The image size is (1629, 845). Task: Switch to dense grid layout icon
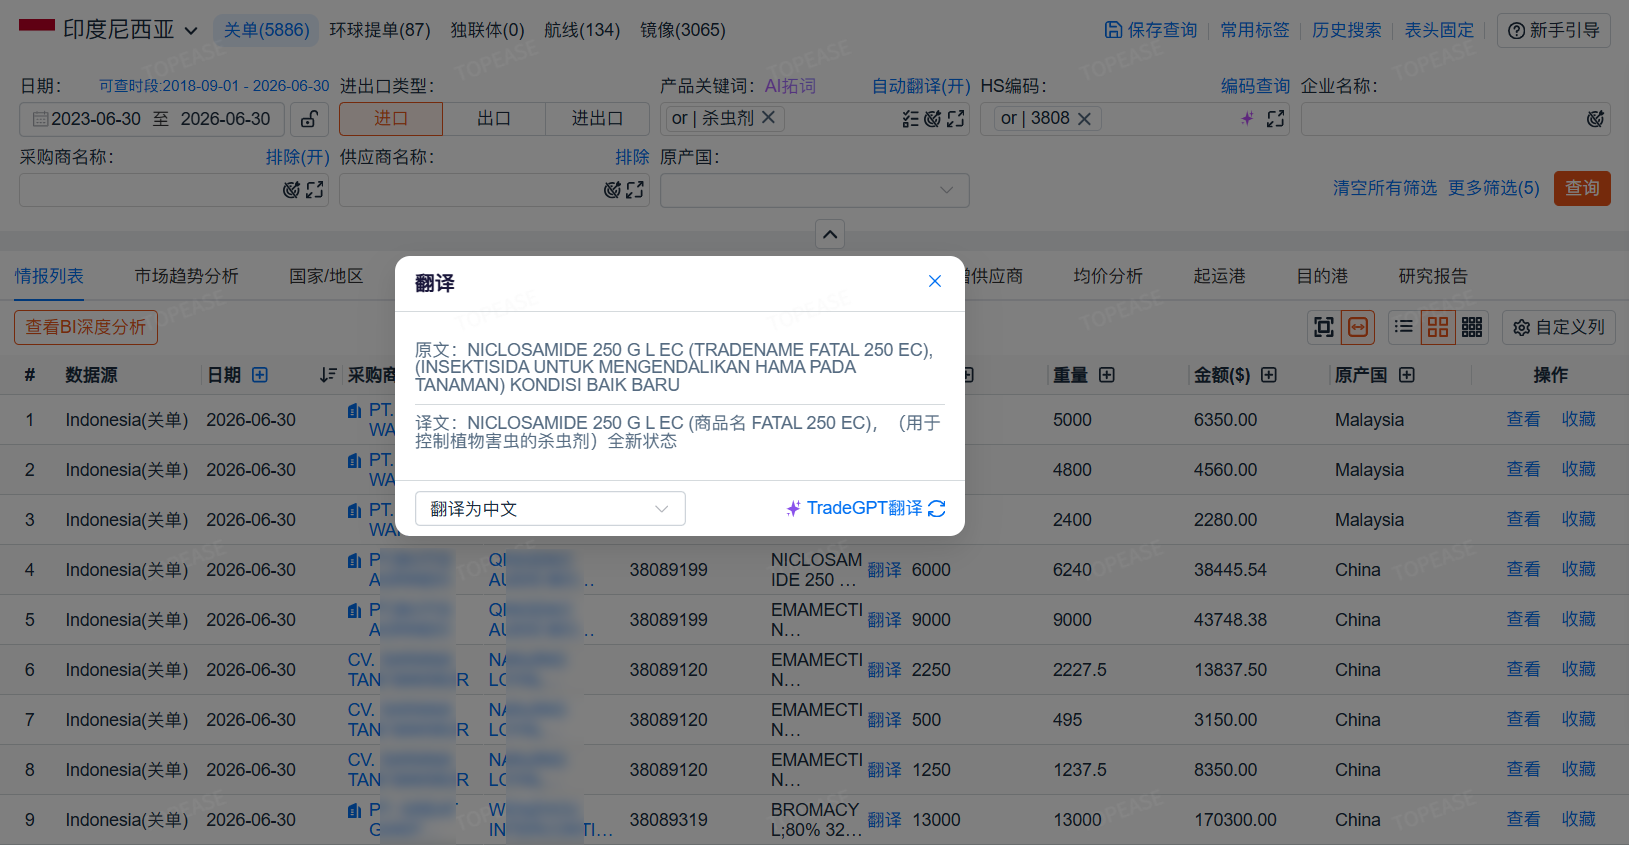click(1472, 327)
